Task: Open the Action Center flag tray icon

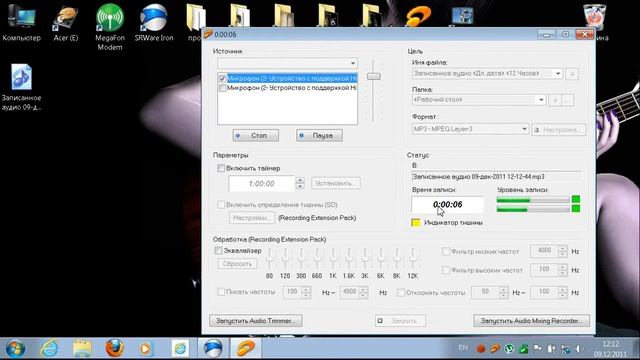Action: click(538, 348)
